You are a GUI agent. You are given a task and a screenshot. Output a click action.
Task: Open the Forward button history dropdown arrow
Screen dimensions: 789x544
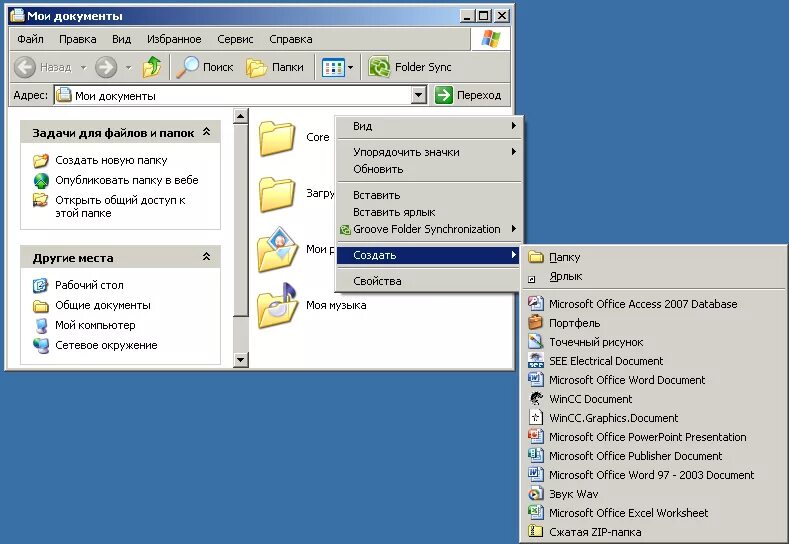128,67
